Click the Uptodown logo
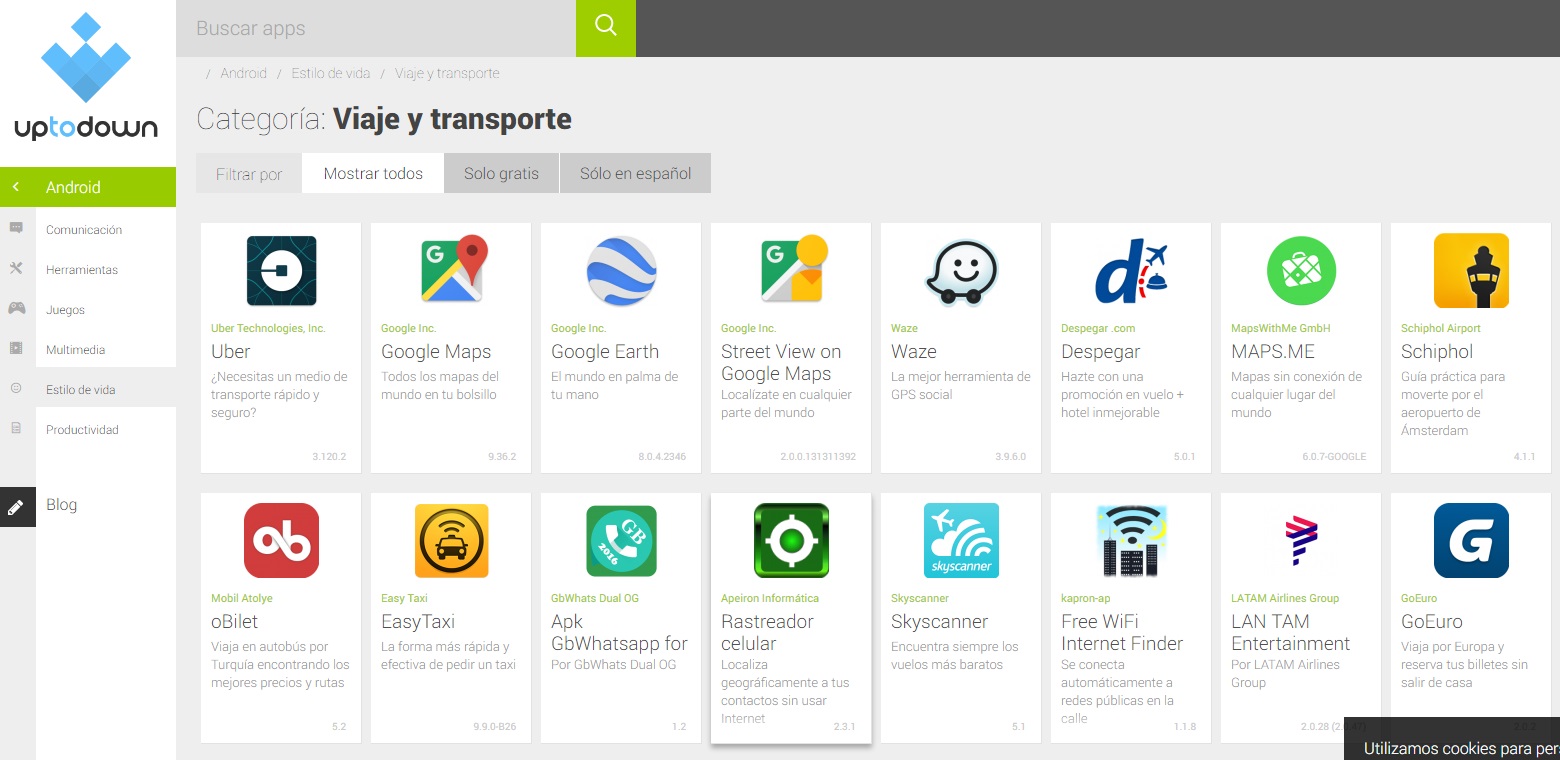The height and width of the screenshot is (760, 1560). point(86,78)
